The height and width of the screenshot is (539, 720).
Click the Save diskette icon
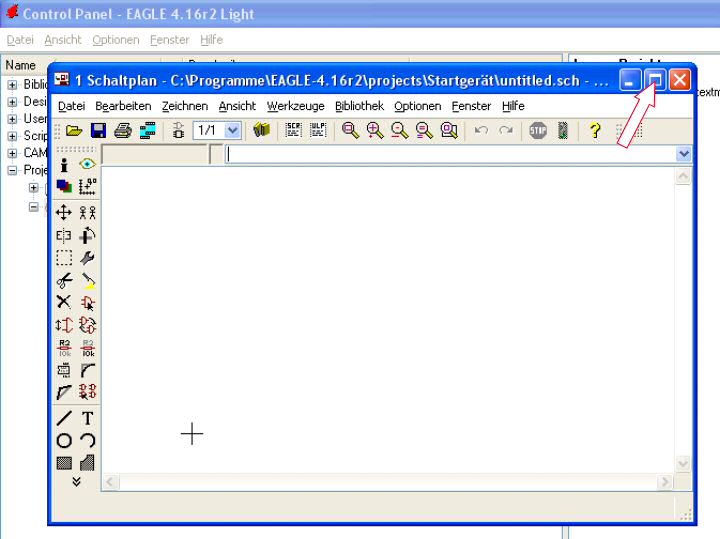coord(98,131)
